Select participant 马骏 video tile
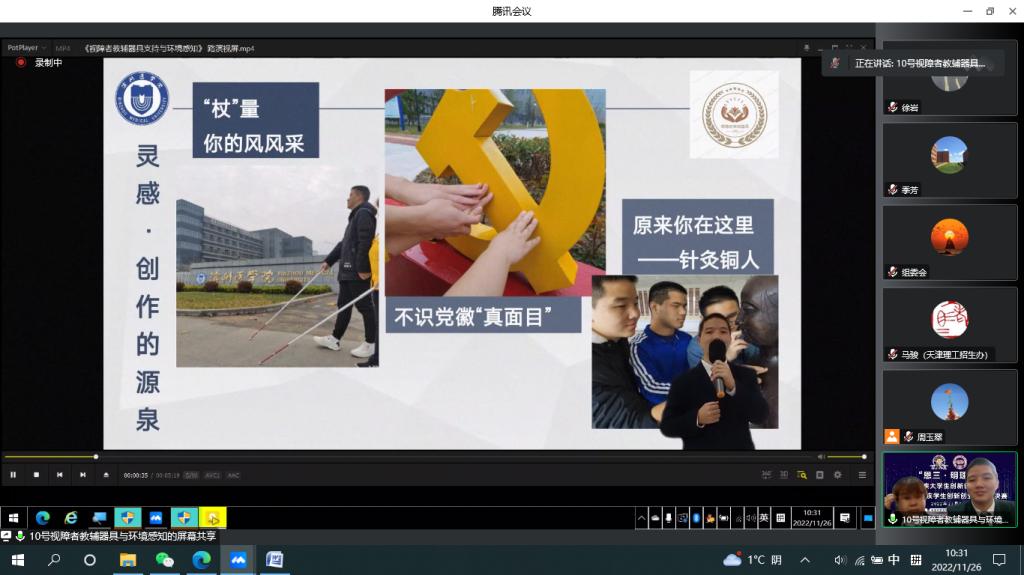Screen dimensions: 1024x575 coord(949,326)
